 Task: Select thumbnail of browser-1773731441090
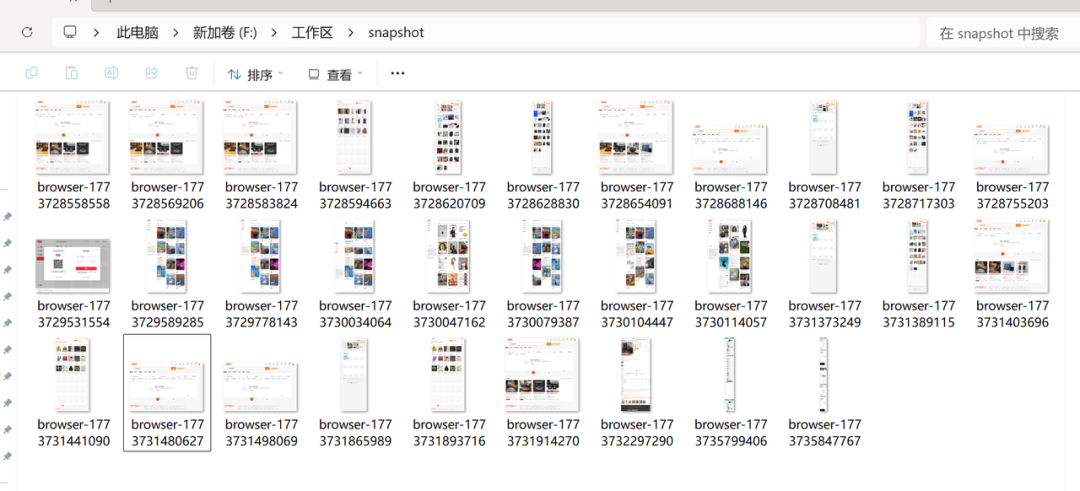click(x=72, y=375)
